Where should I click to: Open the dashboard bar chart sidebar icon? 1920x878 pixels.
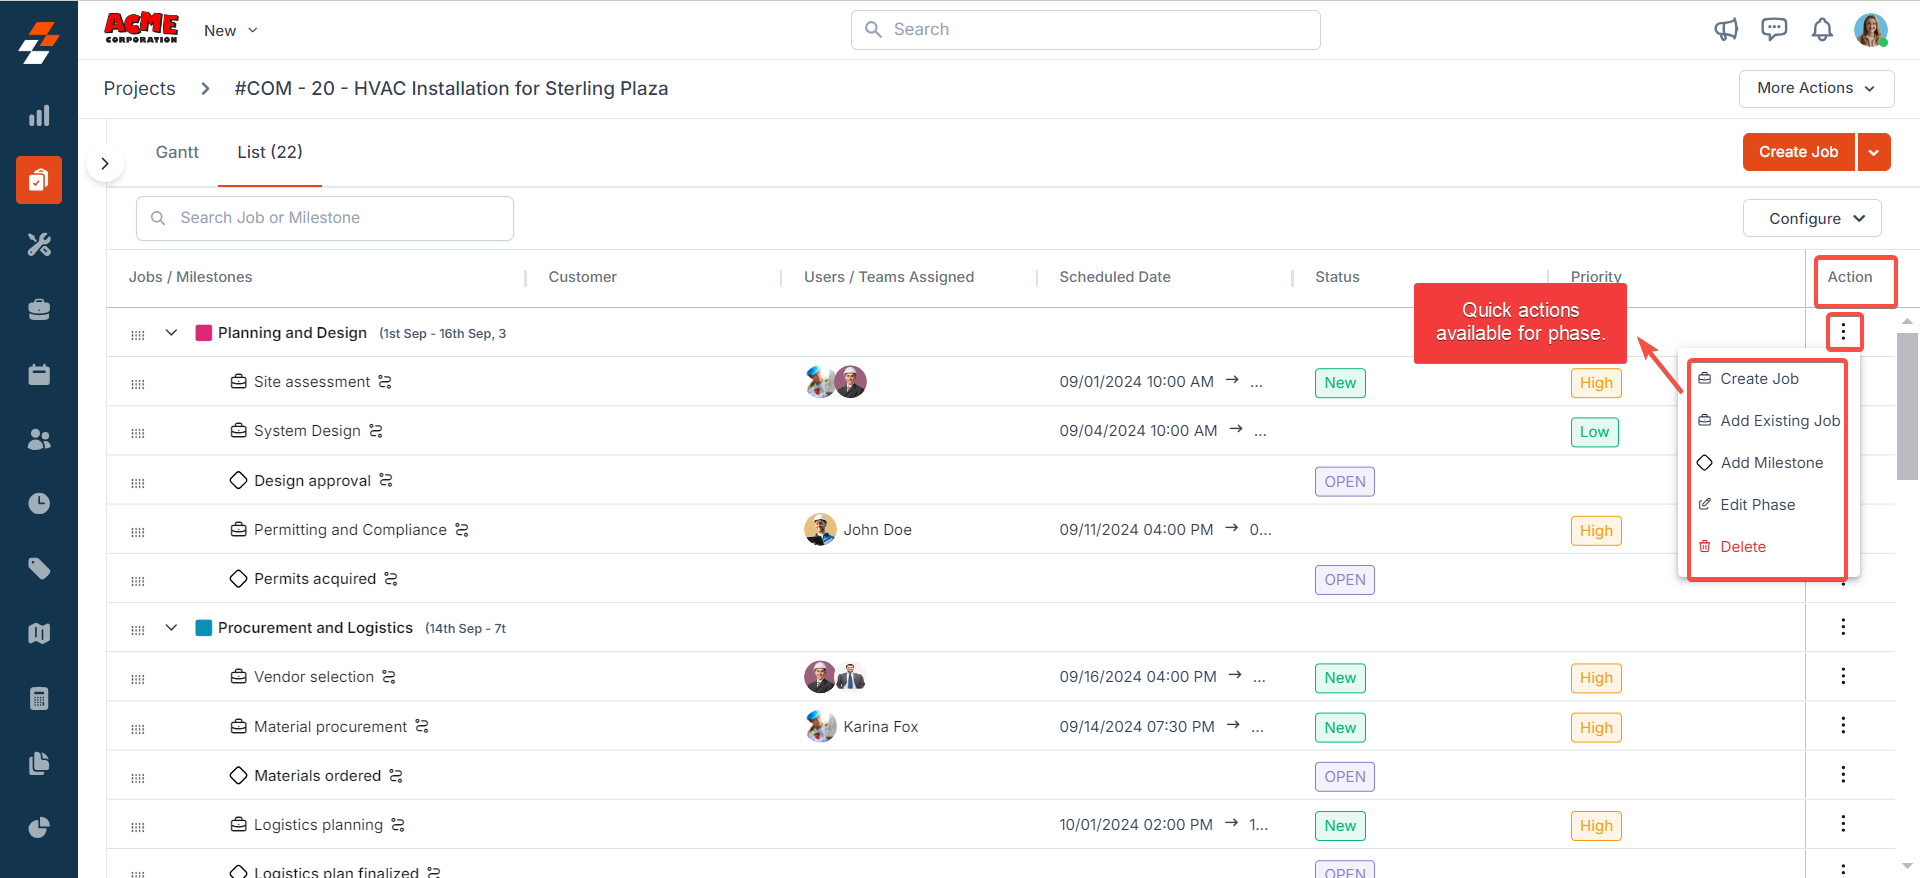(x=39, y=116)
